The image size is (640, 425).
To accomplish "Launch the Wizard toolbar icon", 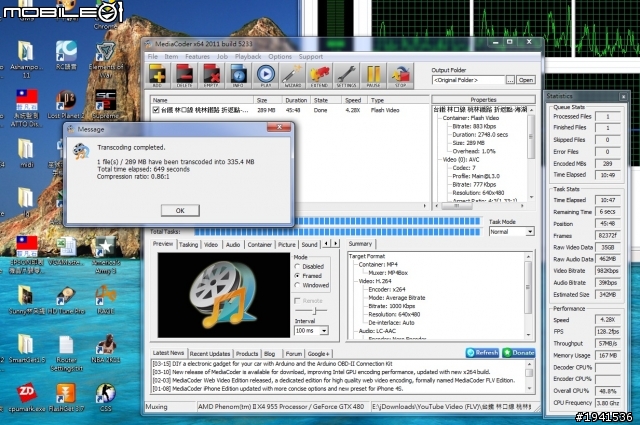I will pos(292,76).
